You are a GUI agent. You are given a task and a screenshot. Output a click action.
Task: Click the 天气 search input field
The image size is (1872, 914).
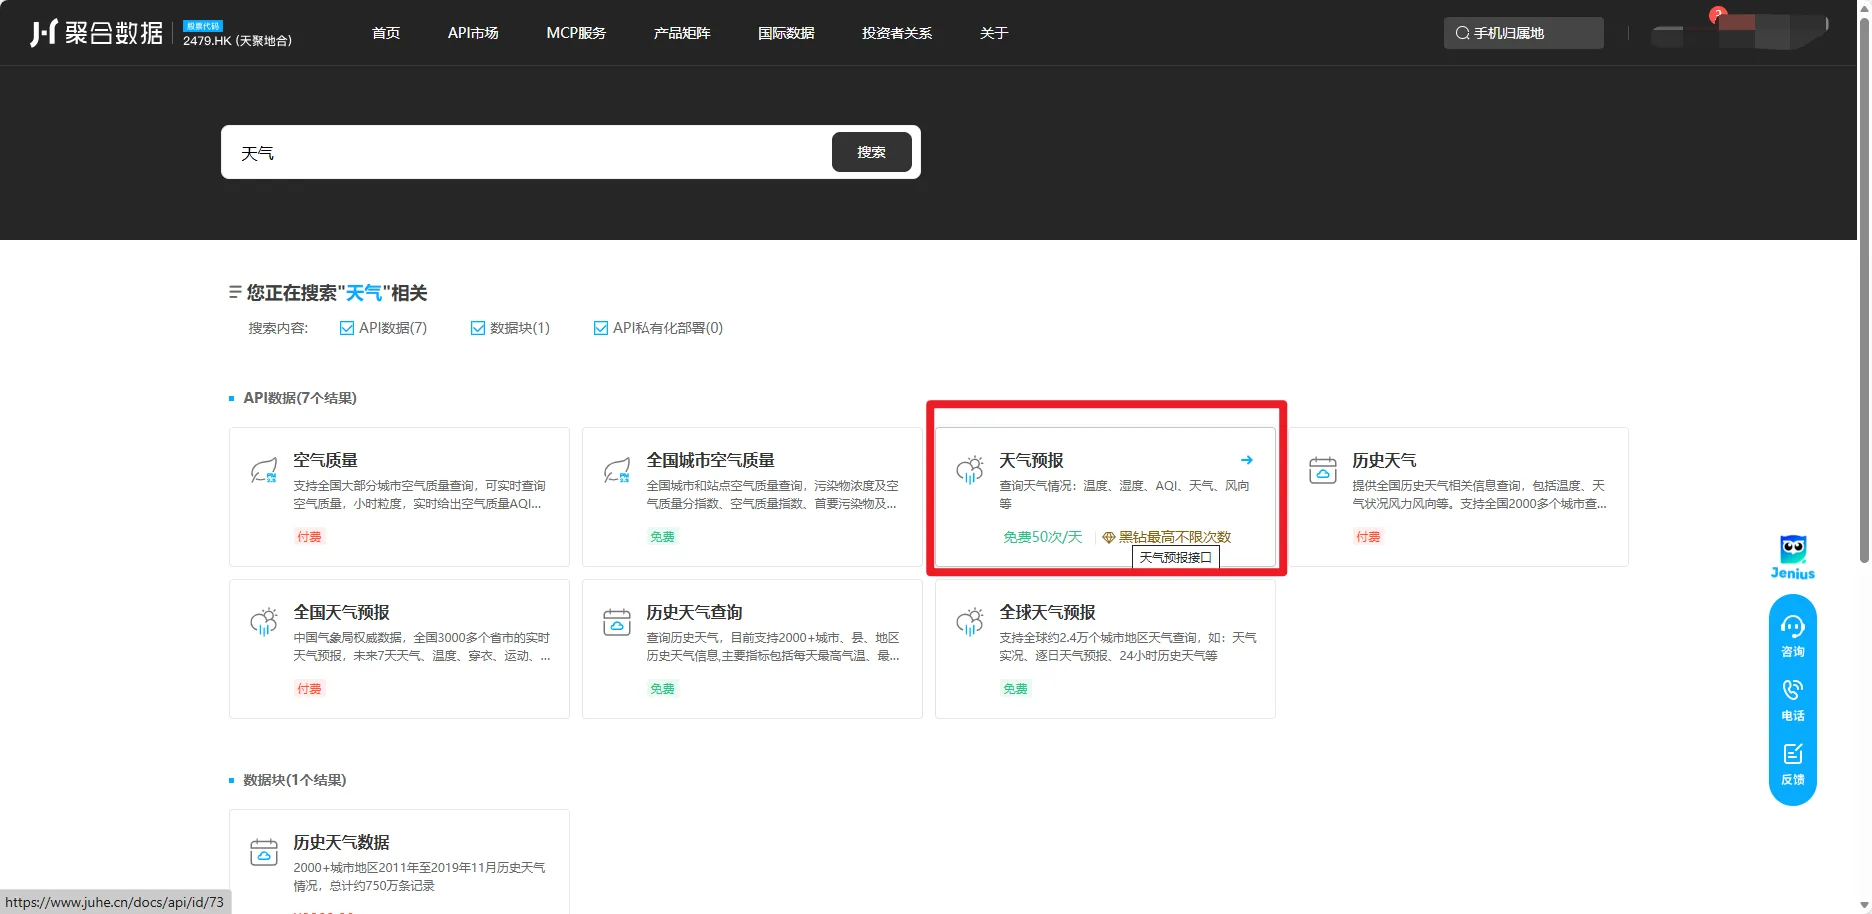527,152
